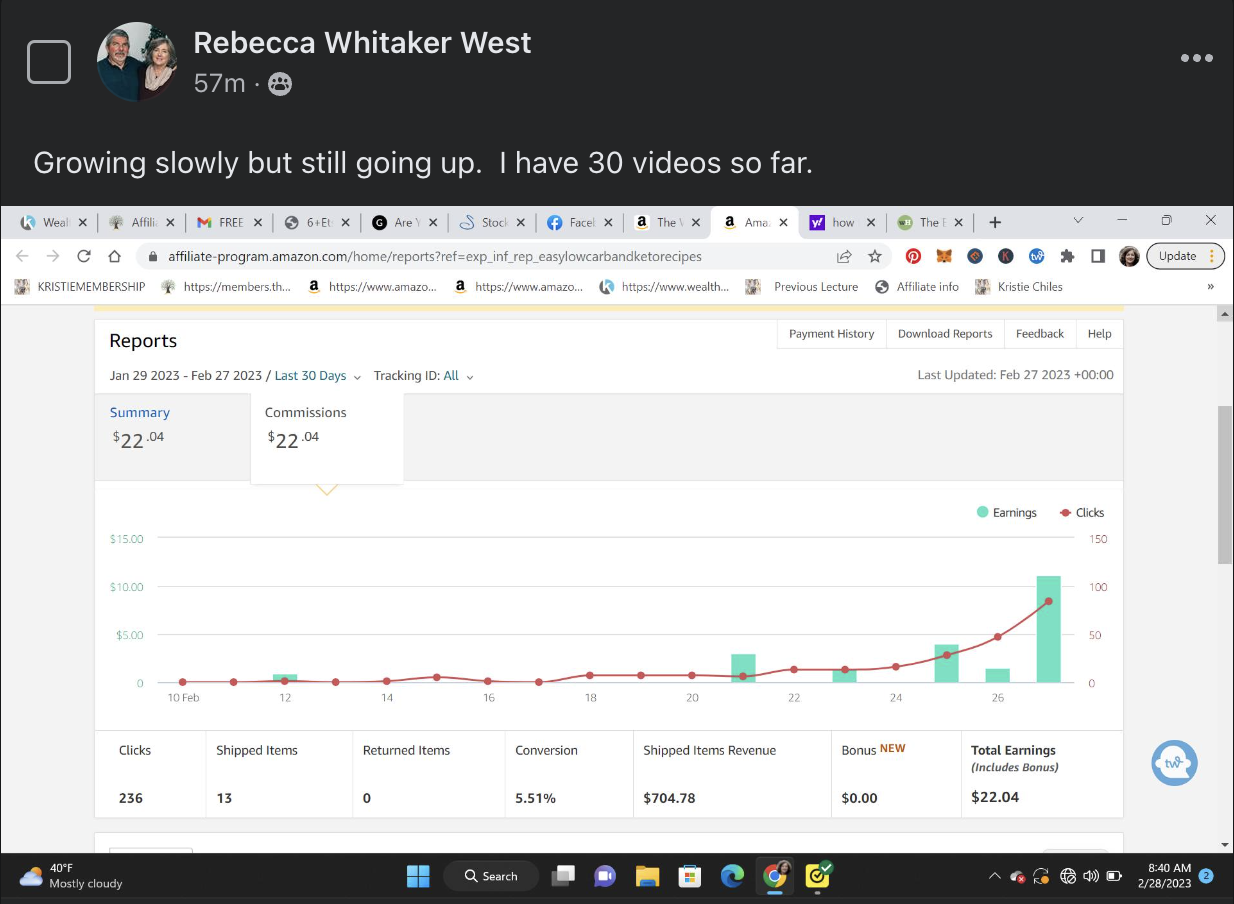Screen dimensions: 1234x904
Task: Switch to the Yahoo 'how' tab
Action: pos(843,222)
